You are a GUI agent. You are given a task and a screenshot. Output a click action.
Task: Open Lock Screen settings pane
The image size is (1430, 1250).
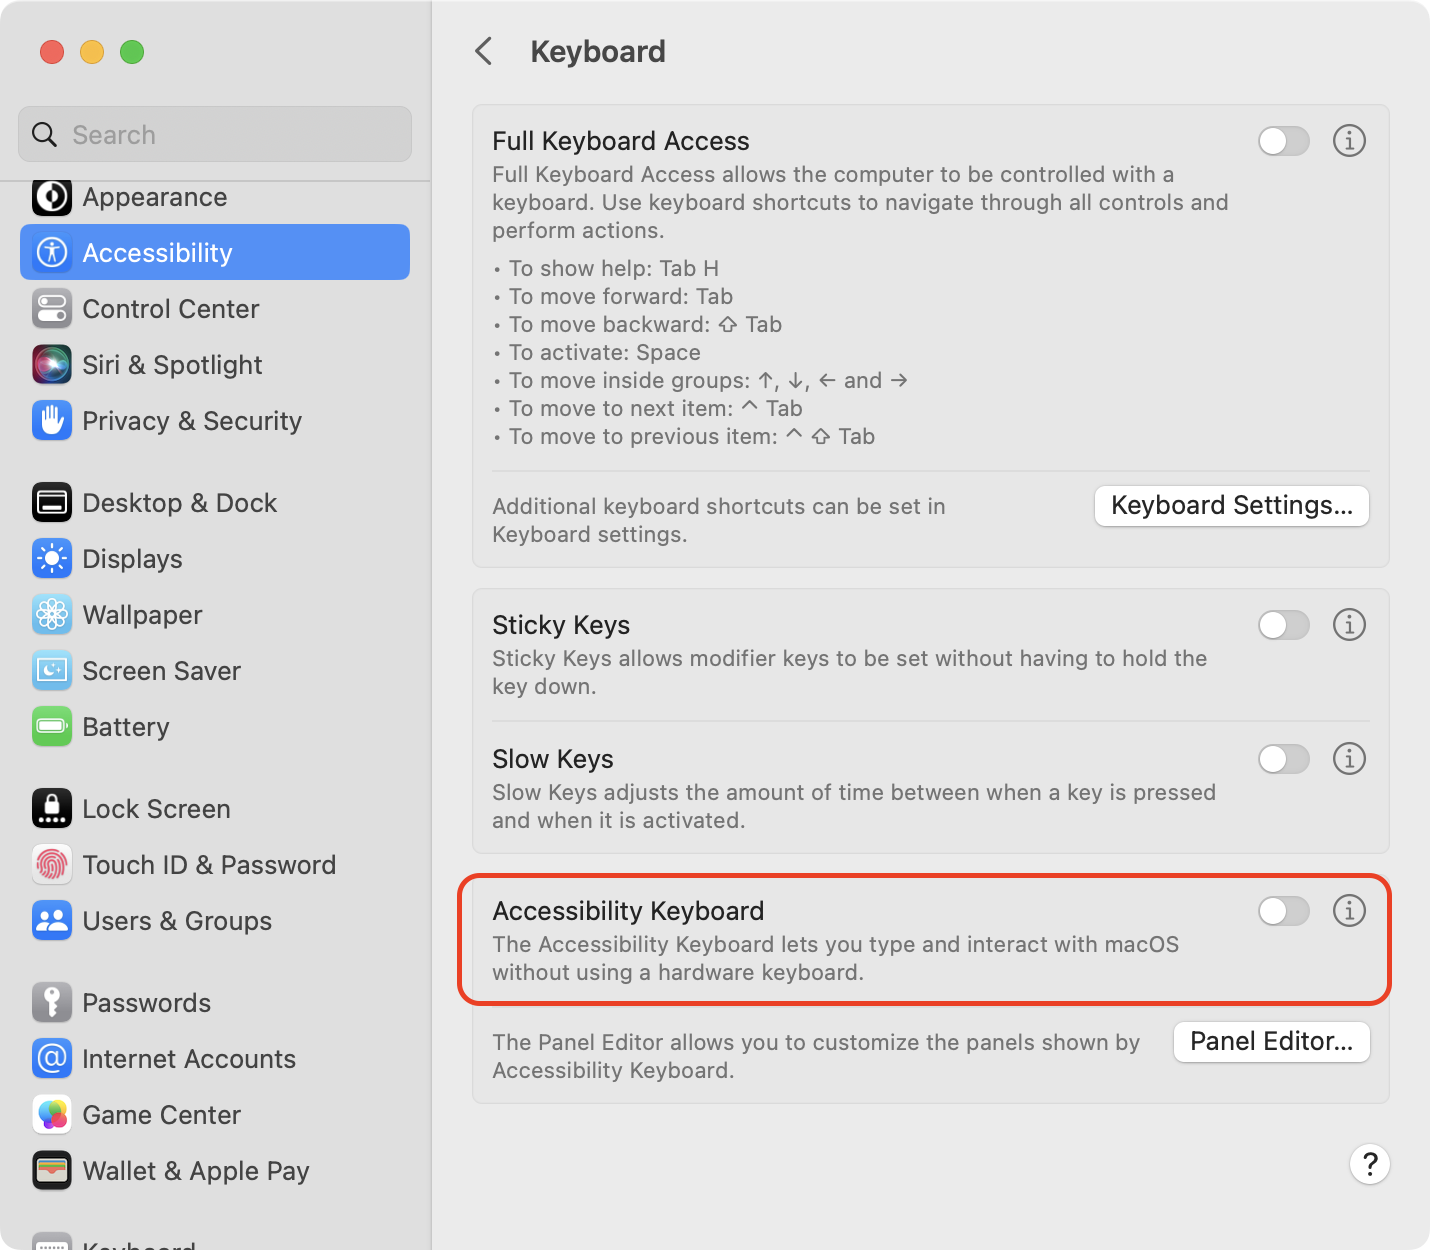coord(156,809)
